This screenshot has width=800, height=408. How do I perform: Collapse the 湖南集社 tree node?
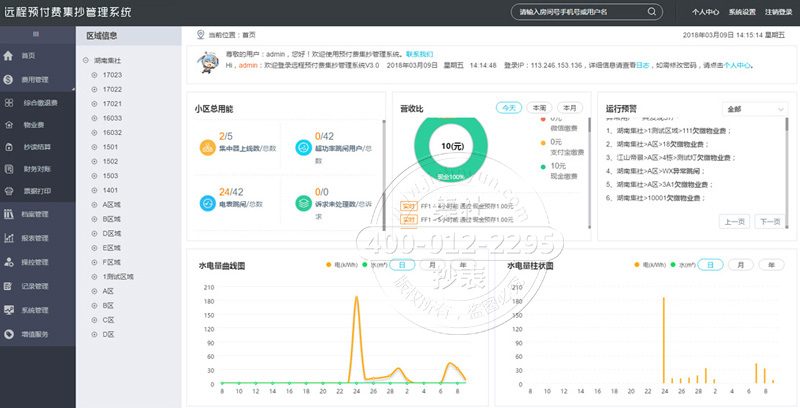87,61
